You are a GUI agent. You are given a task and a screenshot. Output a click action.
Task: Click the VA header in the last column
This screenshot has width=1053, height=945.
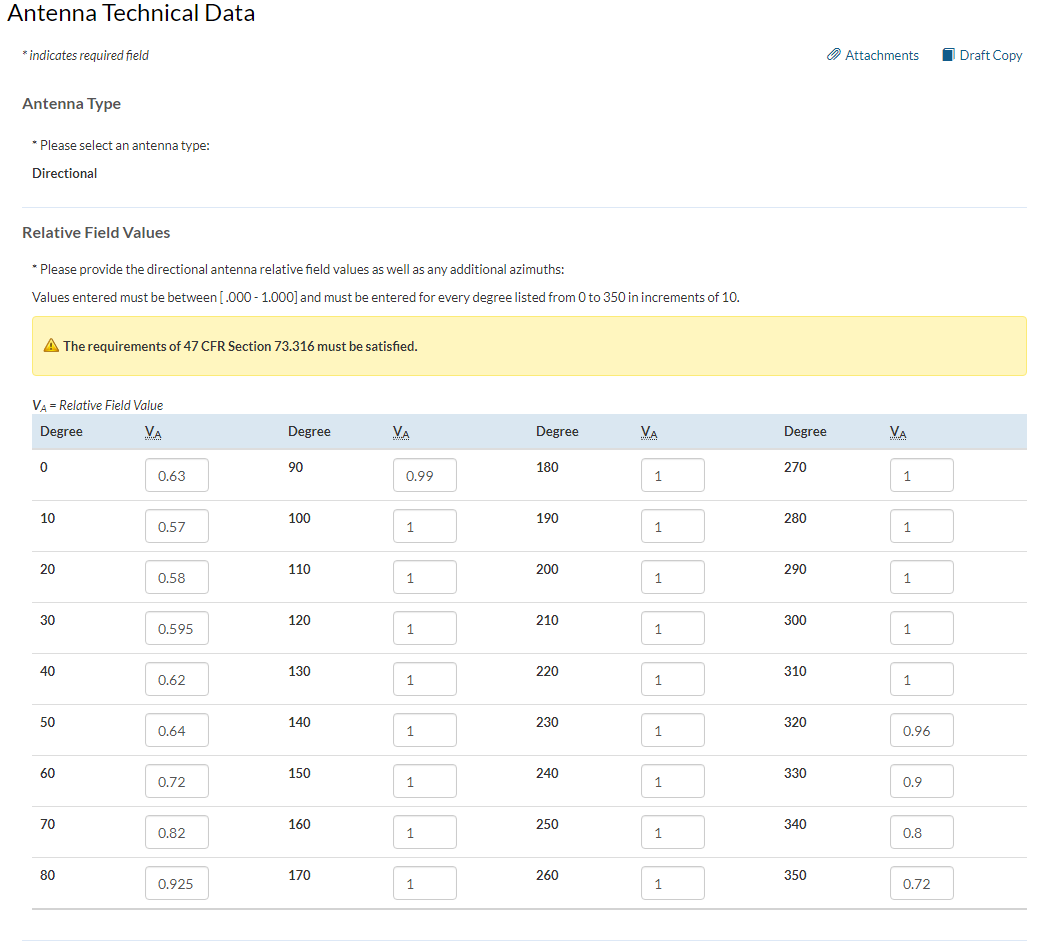pos(898,432)
